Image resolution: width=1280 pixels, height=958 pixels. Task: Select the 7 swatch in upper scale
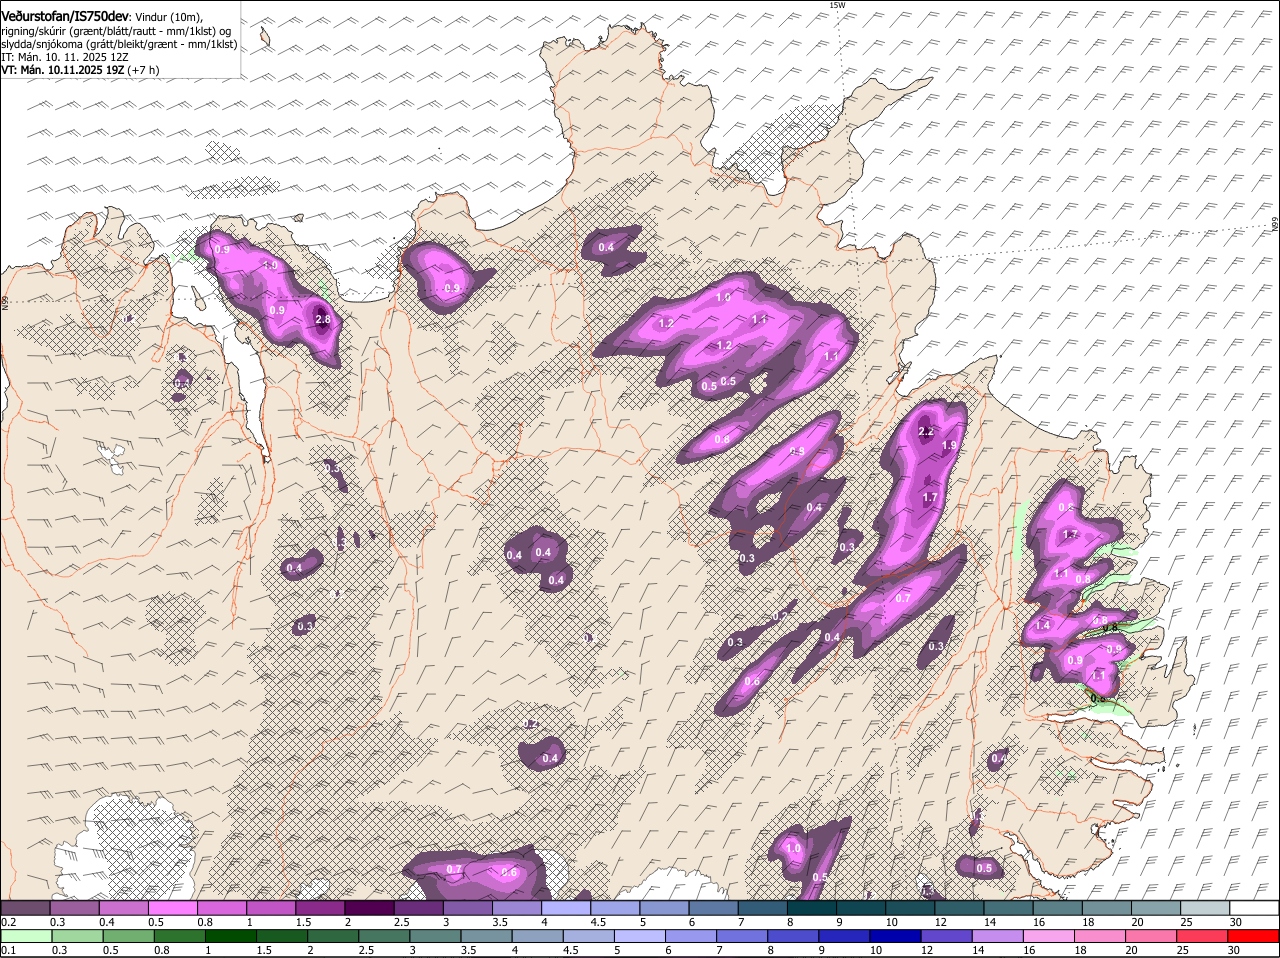click(x=762, y=907)
